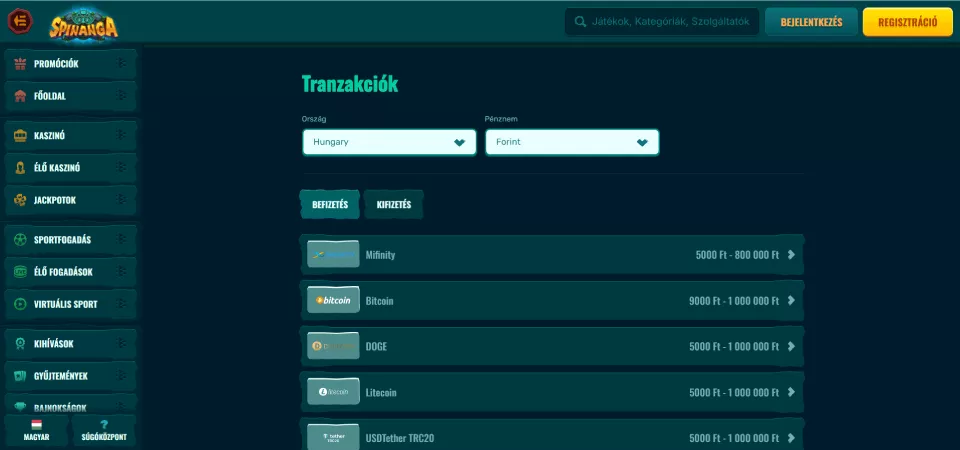Open Virtuális Sport section
The height and width of the screenshot is (450, 960).
(x=68, y=303)
